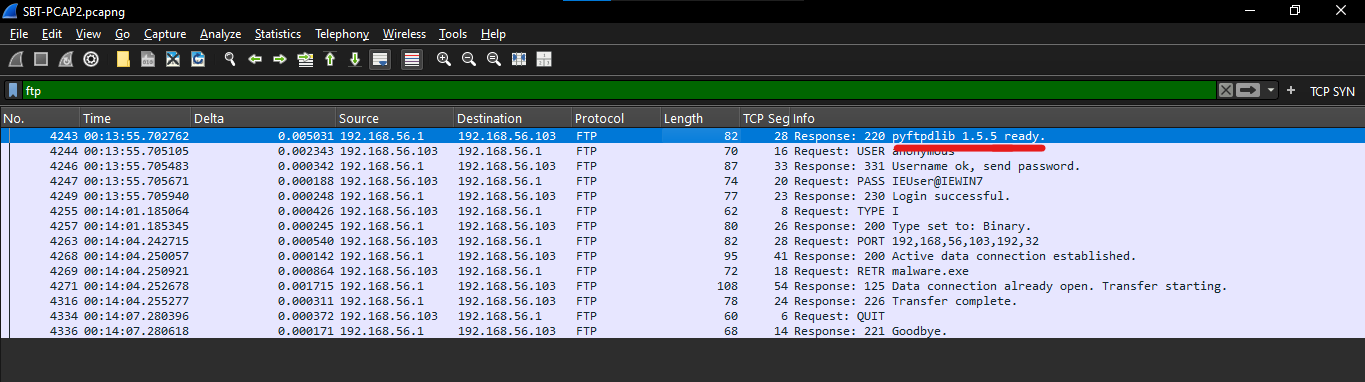Open the Help menu
The image size is (1365, 382).
pos(493,34)
